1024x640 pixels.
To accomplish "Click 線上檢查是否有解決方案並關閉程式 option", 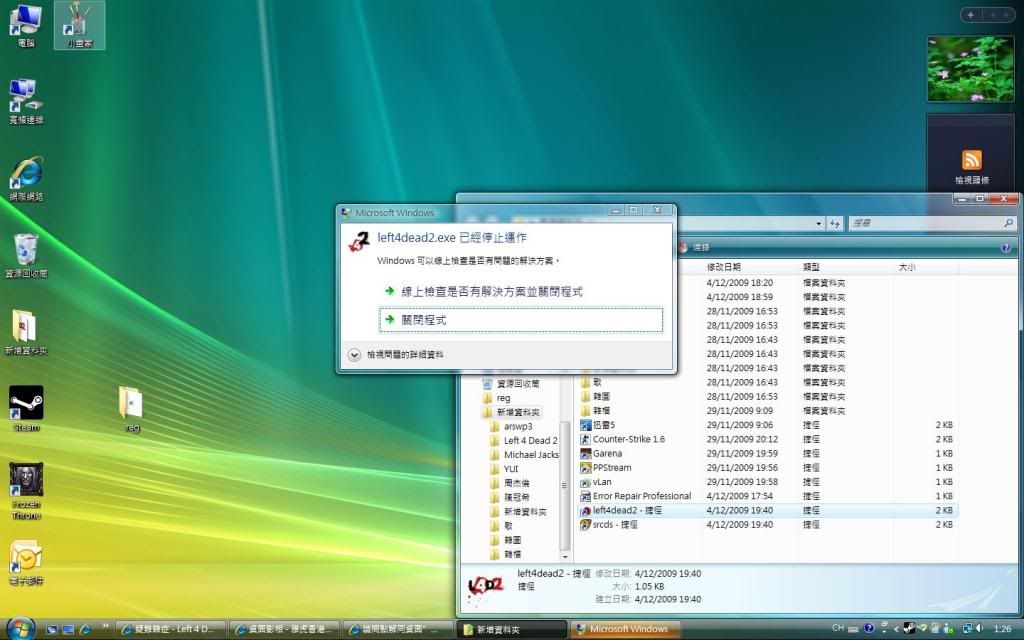I will (x=491, y=291).
